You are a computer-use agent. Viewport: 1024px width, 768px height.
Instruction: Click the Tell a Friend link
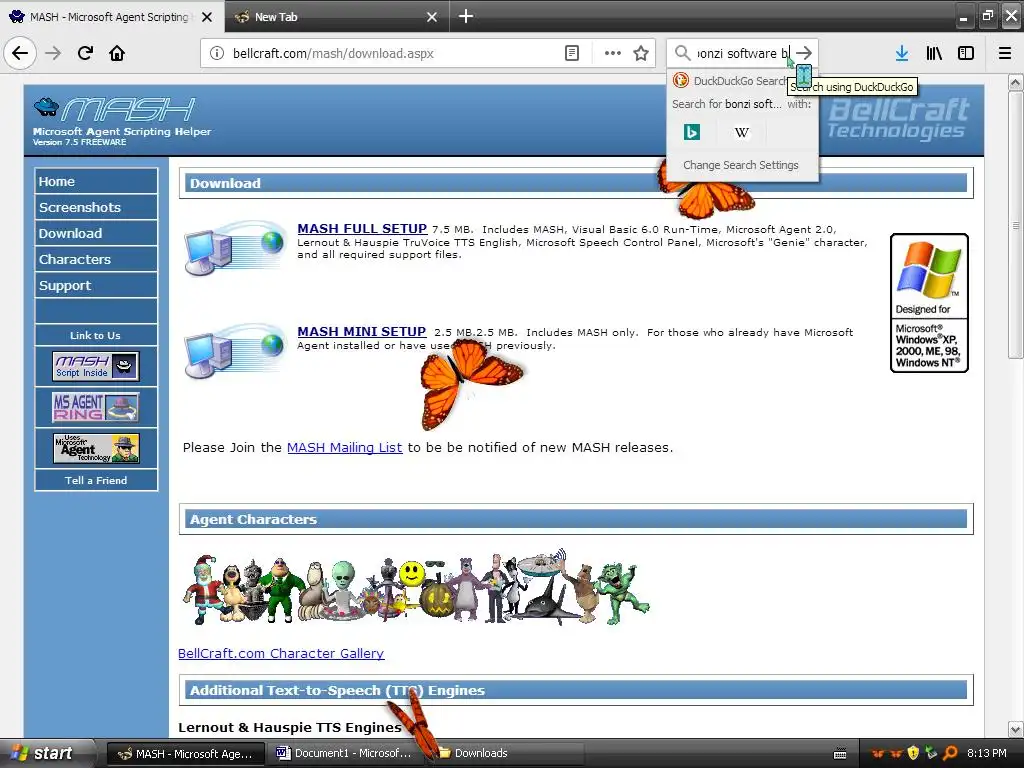tap(96, 480)
